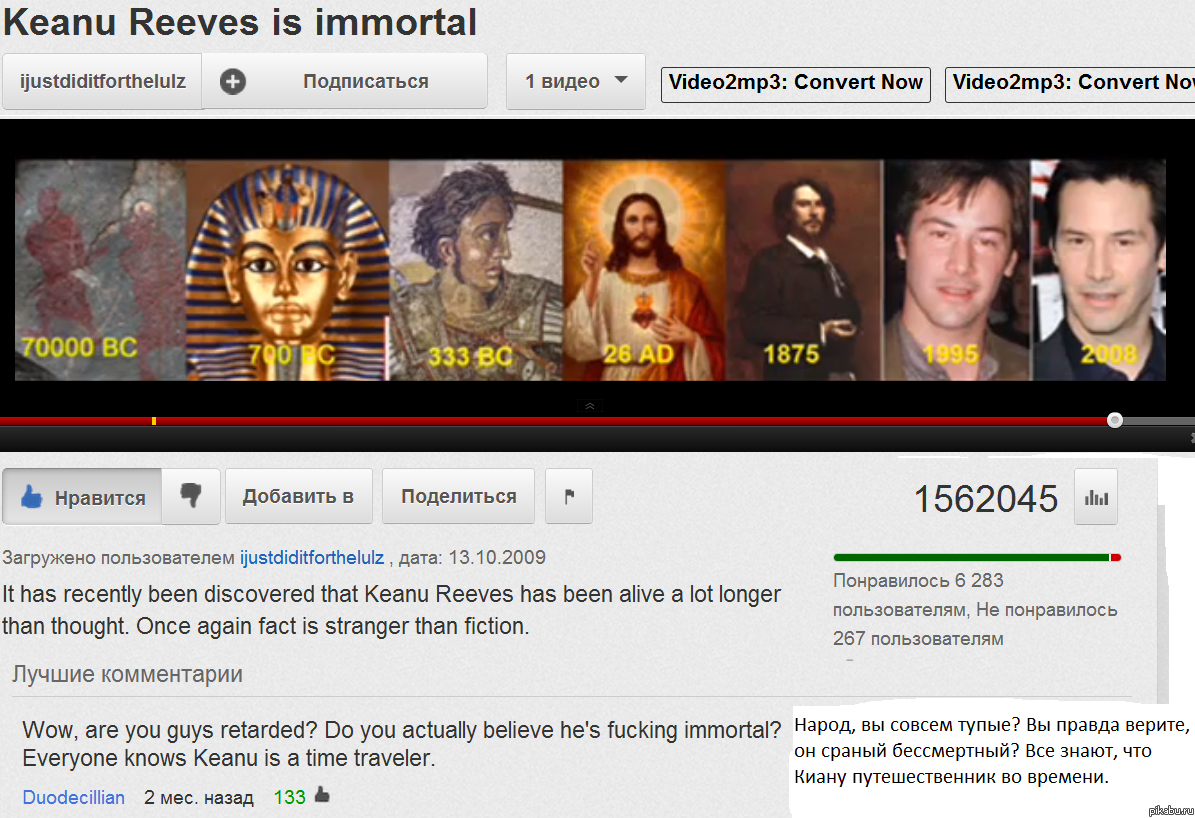Click the yellow marker on the timeline
The width and height of the screenshot is (1195, 818).
tap(154, 421)
